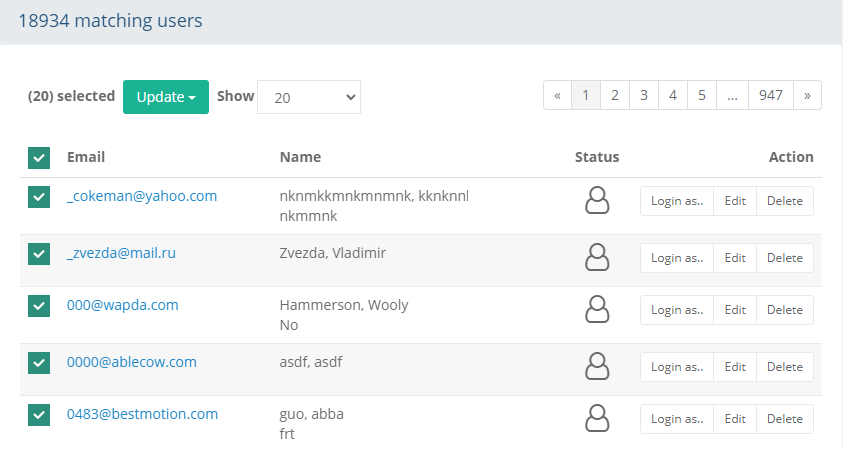Uncheck the 0483@bestmotion.com row checkbox
Viewport: 843px width, 449px height.
(39, 415)
